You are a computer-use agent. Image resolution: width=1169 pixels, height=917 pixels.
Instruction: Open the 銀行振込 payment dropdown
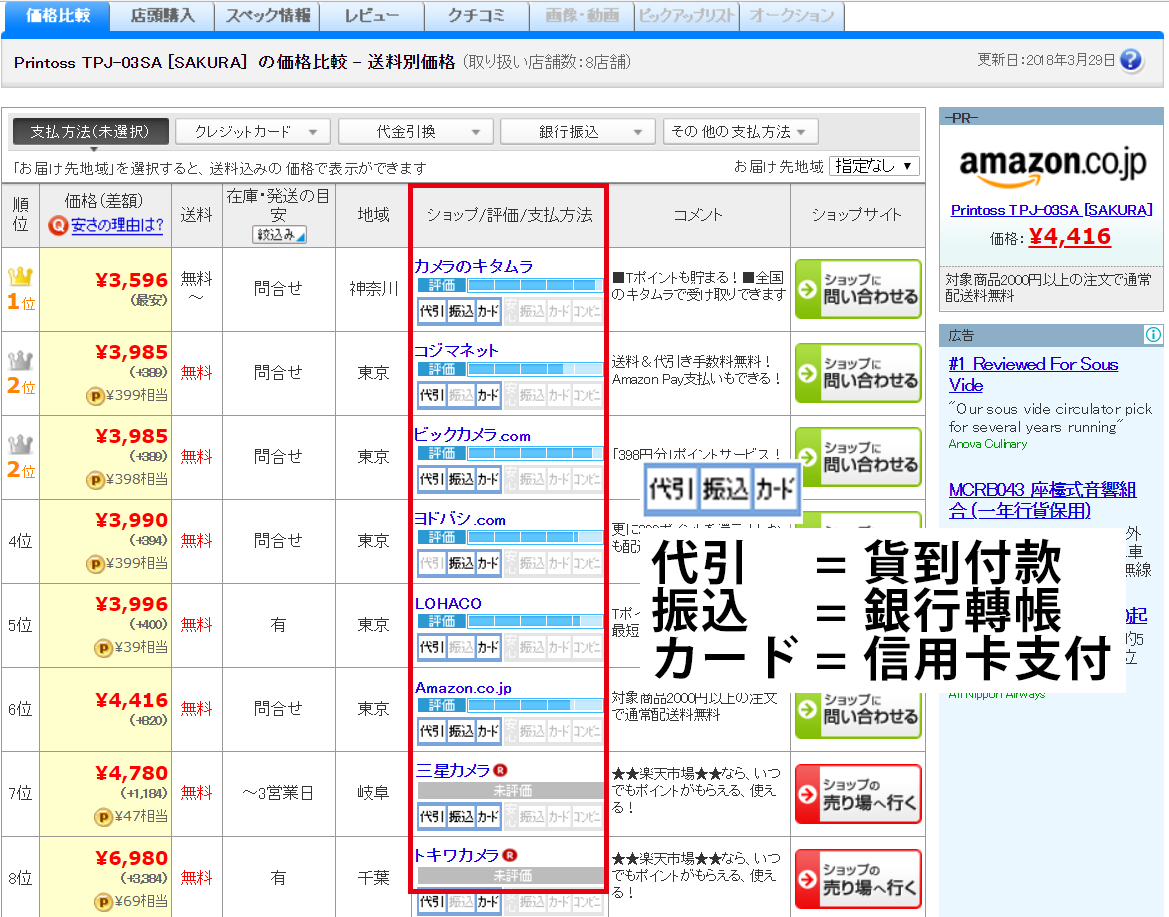[578, 132]
